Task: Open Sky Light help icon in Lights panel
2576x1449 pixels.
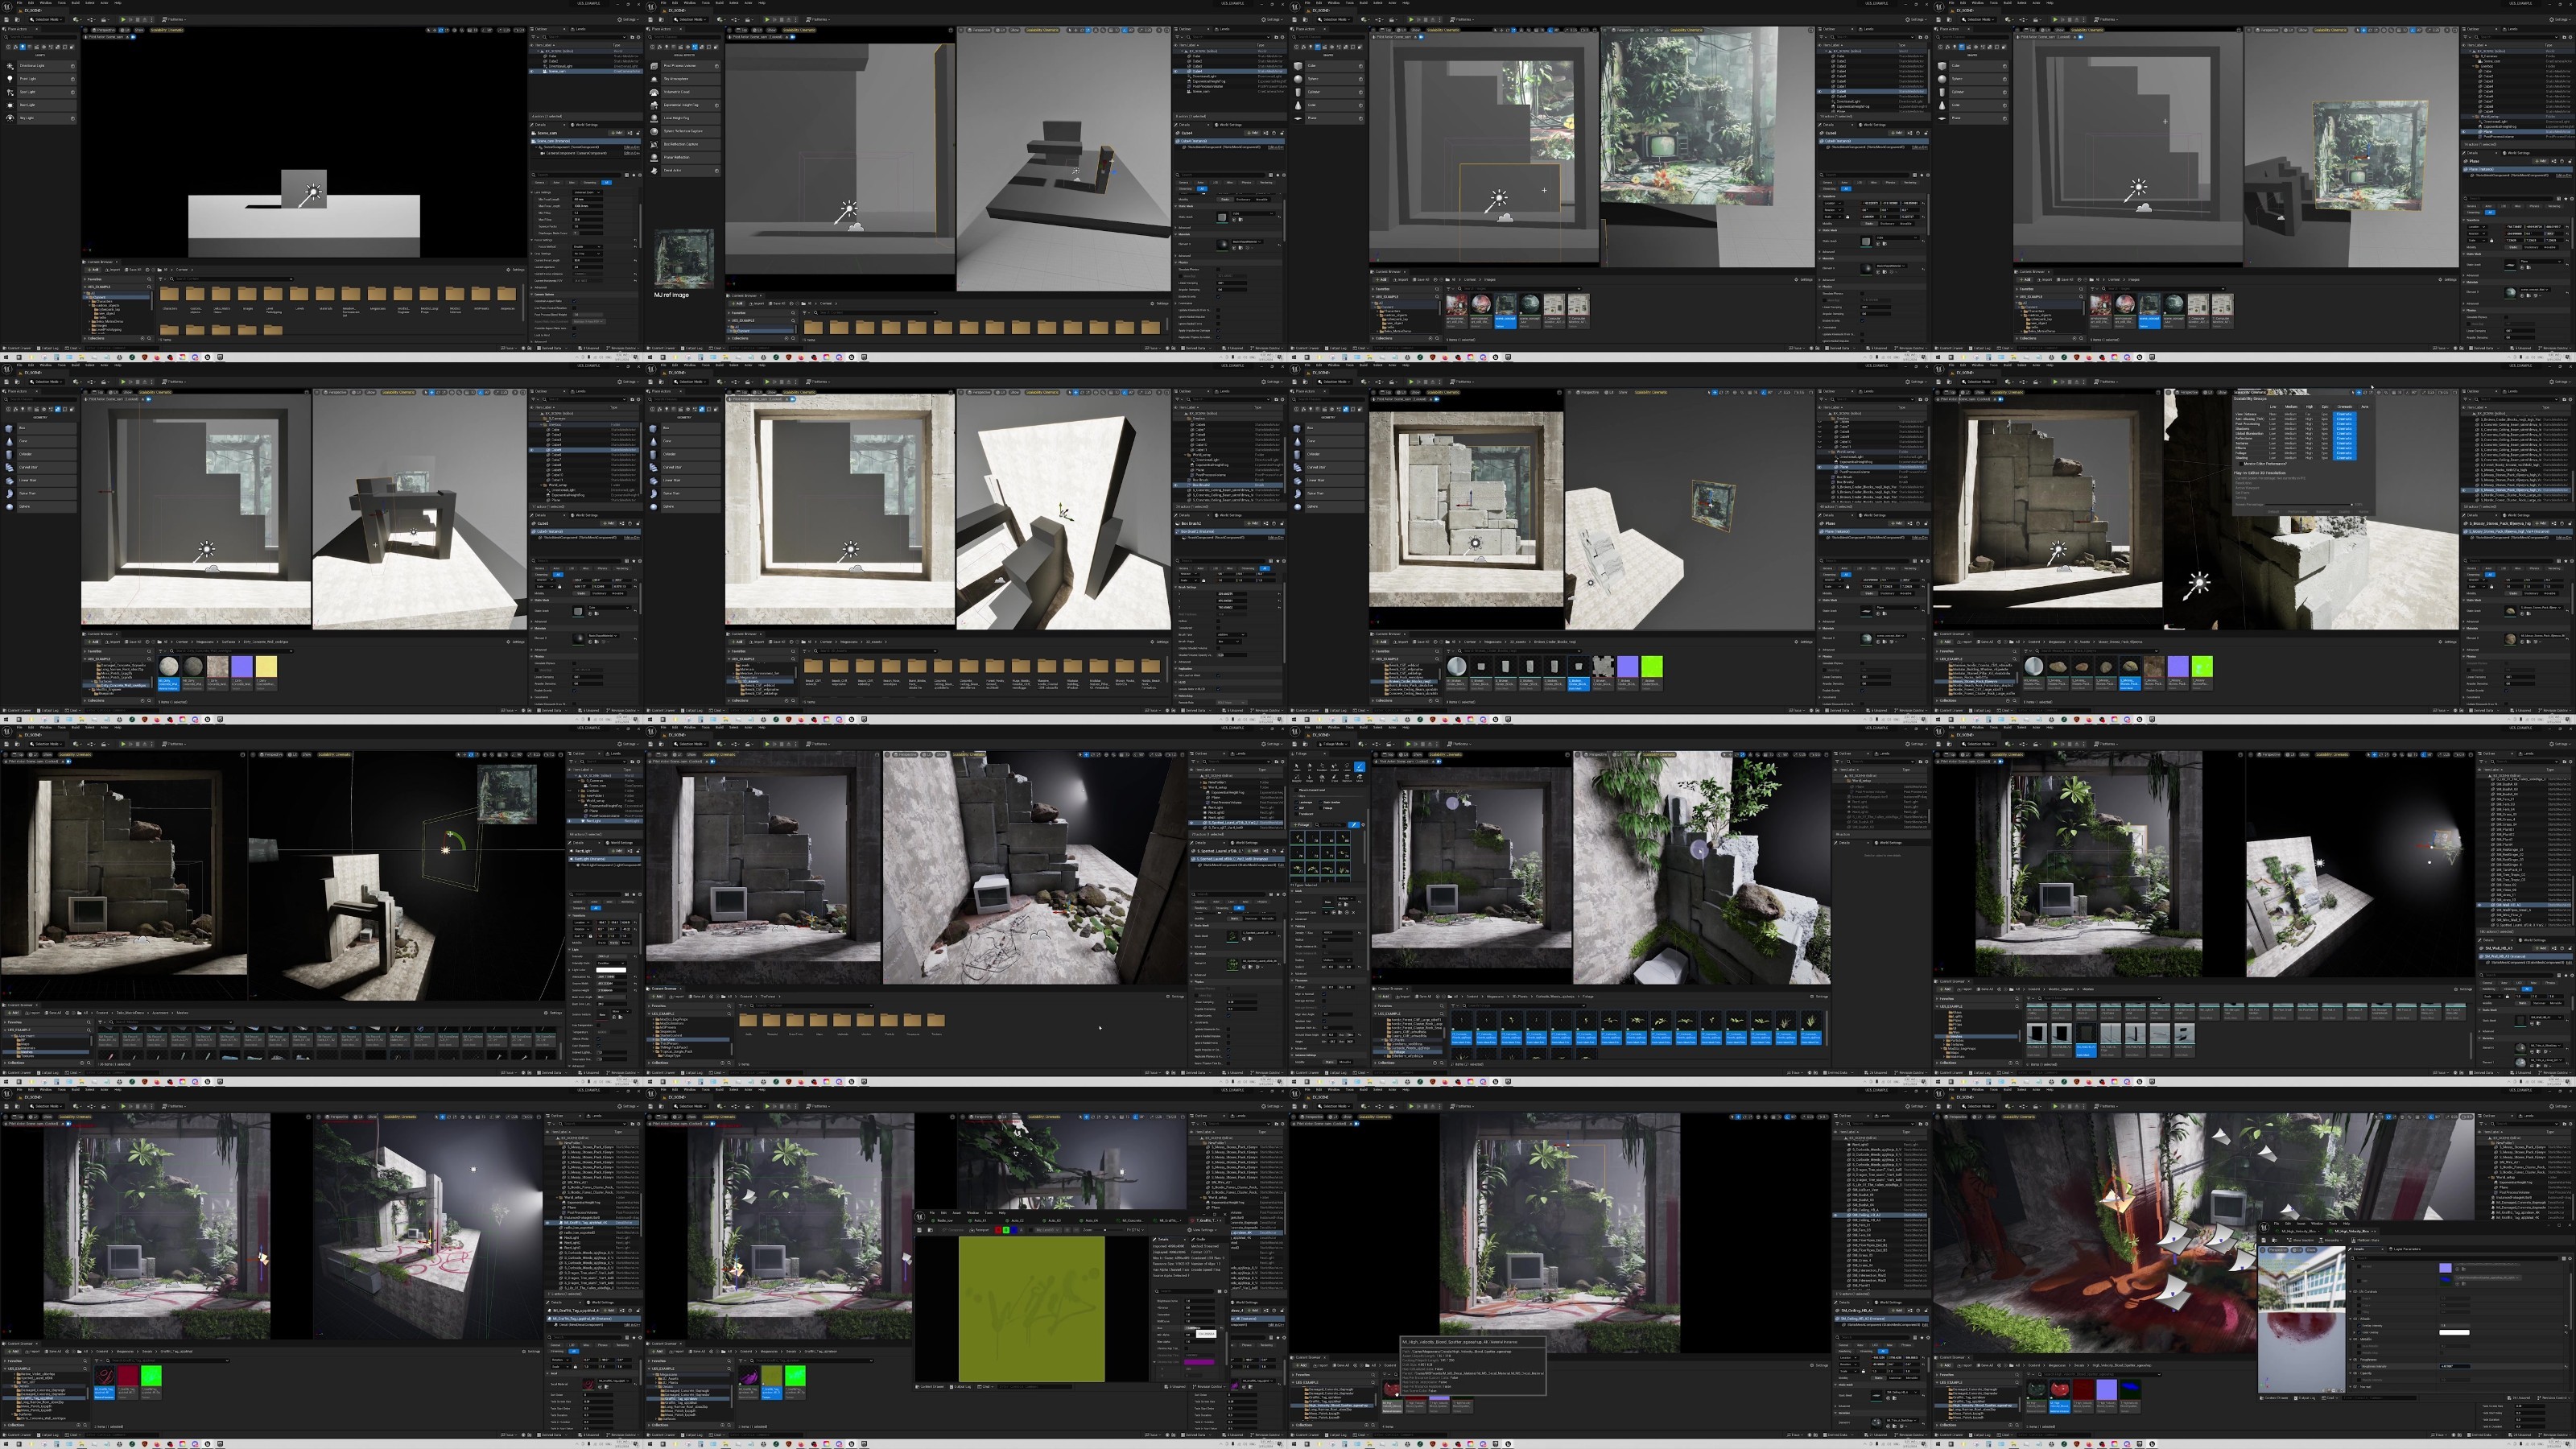Action: coord(73,119)
